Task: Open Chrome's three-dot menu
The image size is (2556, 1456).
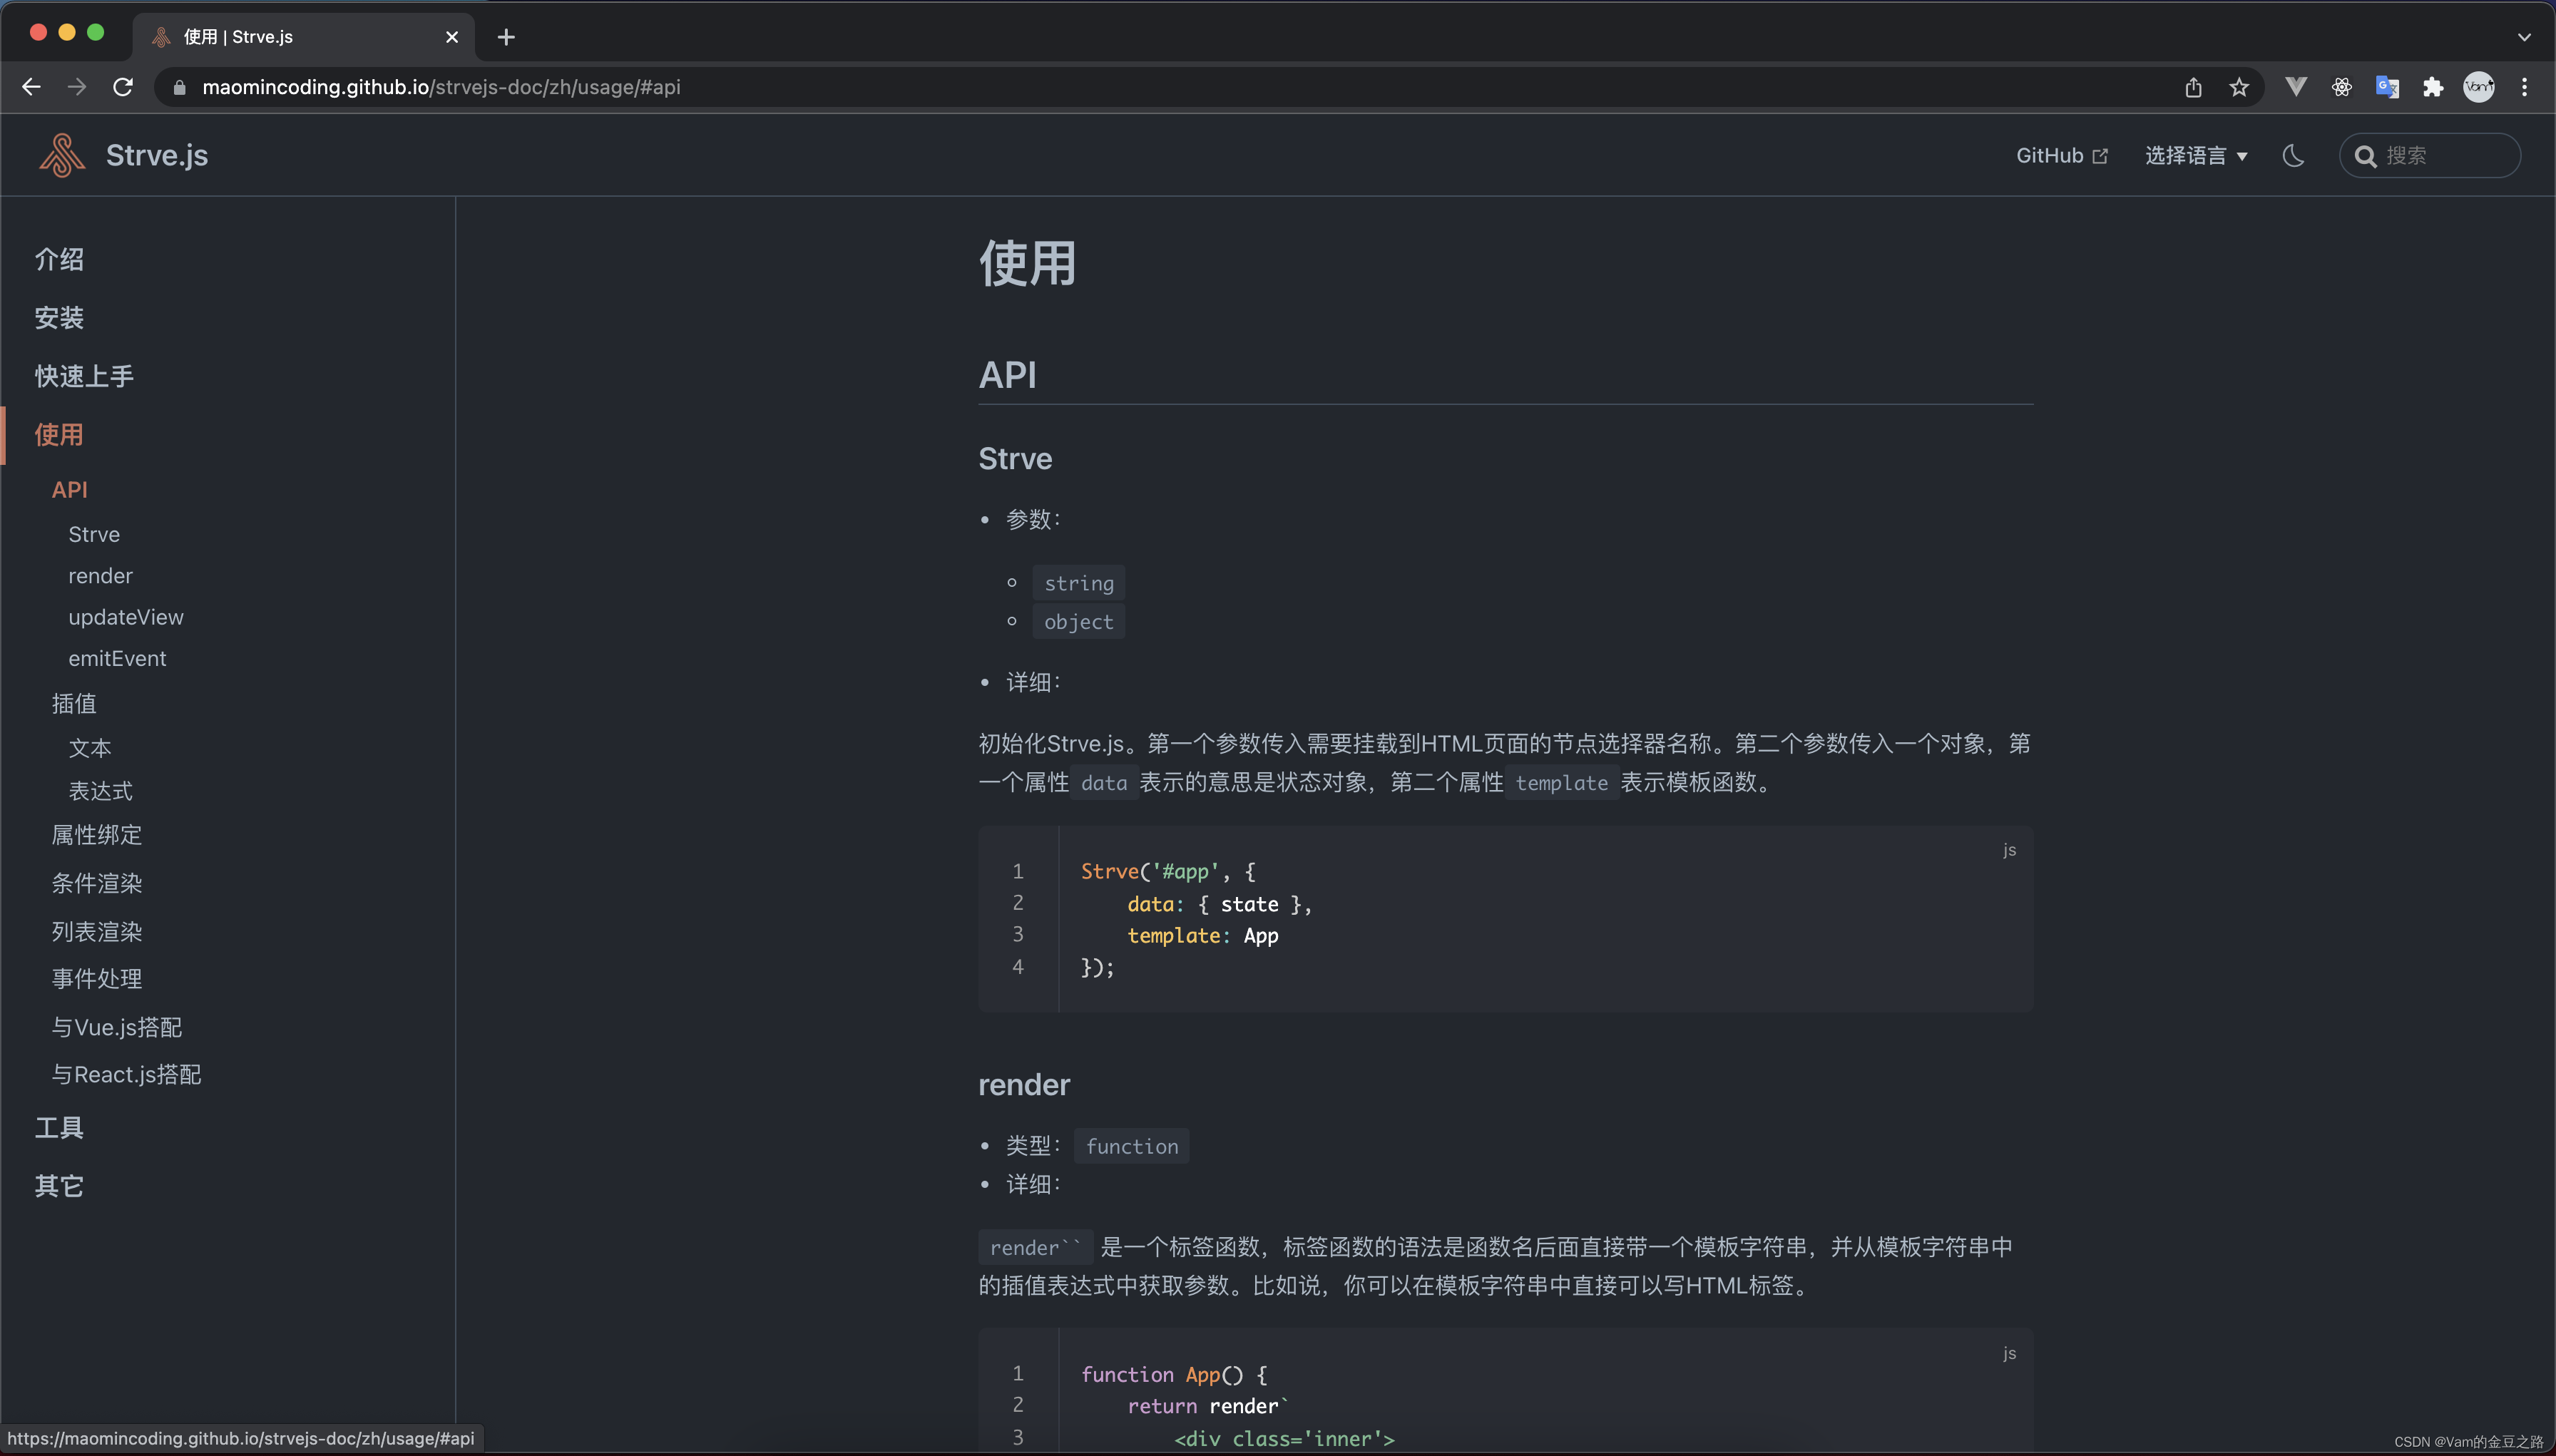Action: coord(2525,88)
